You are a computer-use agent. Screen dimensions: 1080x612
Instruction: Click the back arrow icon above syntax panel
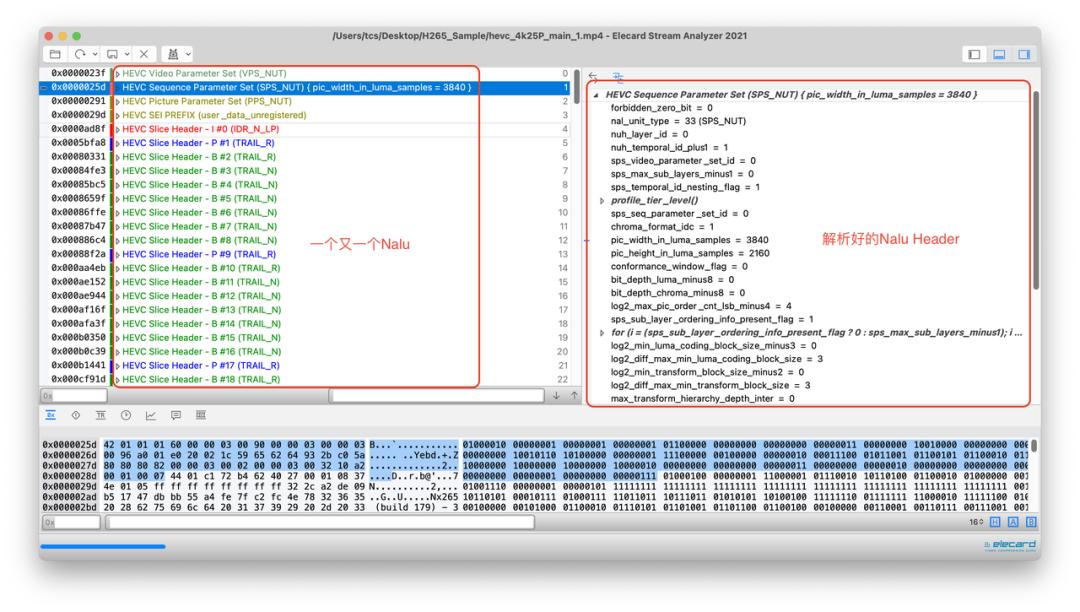(594, 76)
